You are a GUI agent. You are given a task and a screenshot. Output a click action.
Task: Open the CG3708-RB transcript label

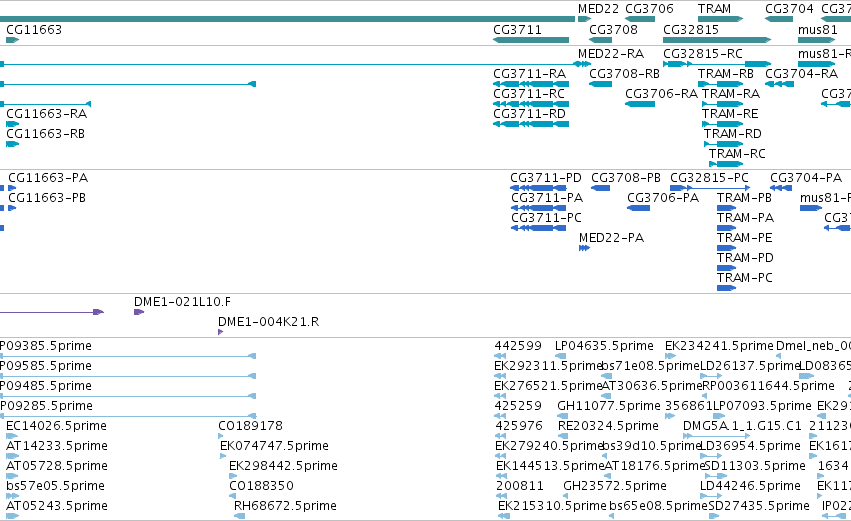(x=624, y=74)
